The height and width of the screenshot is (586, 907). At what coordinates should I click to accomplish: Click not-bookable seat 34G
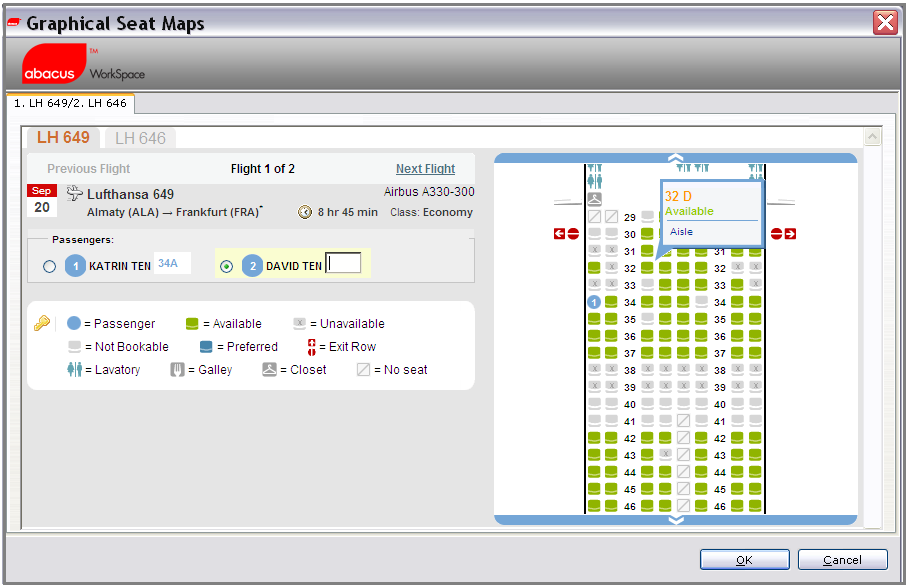pos(701,302)
